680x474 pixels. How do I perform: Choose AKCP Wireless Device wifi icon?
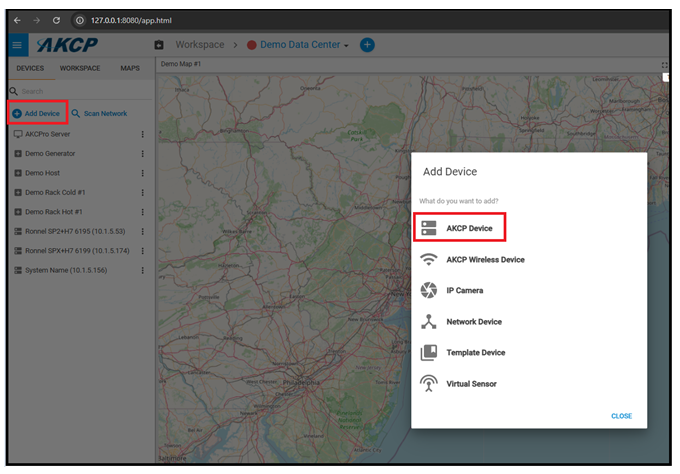pyautogui.click(x=429, y=260)
